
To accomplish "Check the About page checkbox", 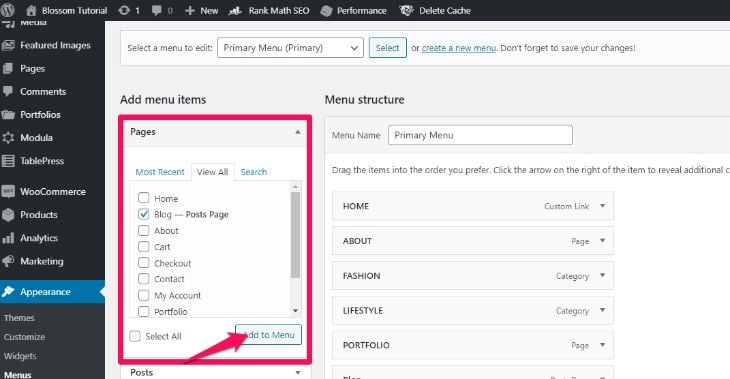I will tap(143, 230).
